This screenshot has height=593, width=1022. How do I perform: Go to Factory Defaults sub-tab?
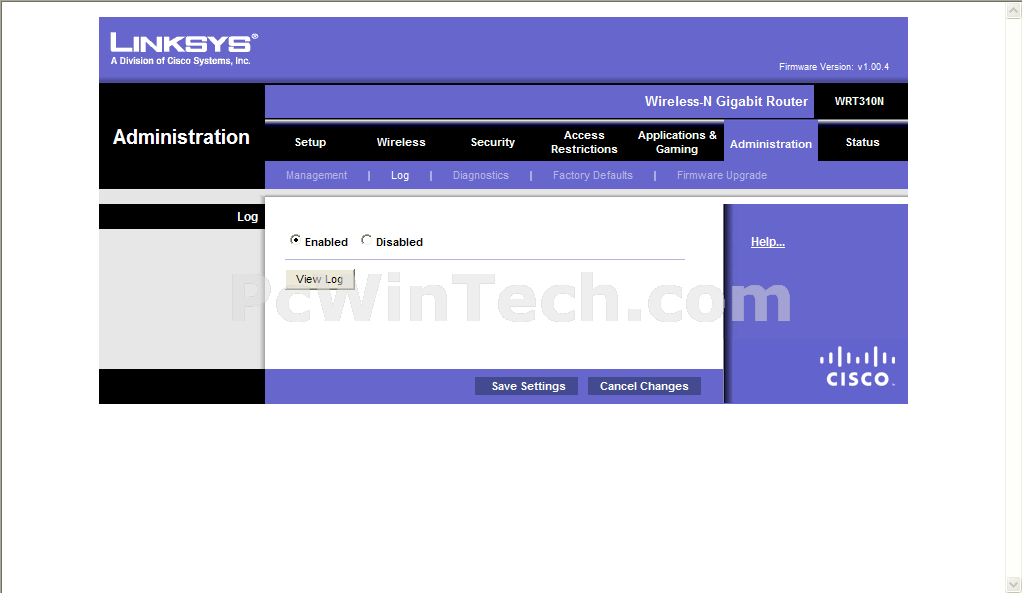click(592, 175)
